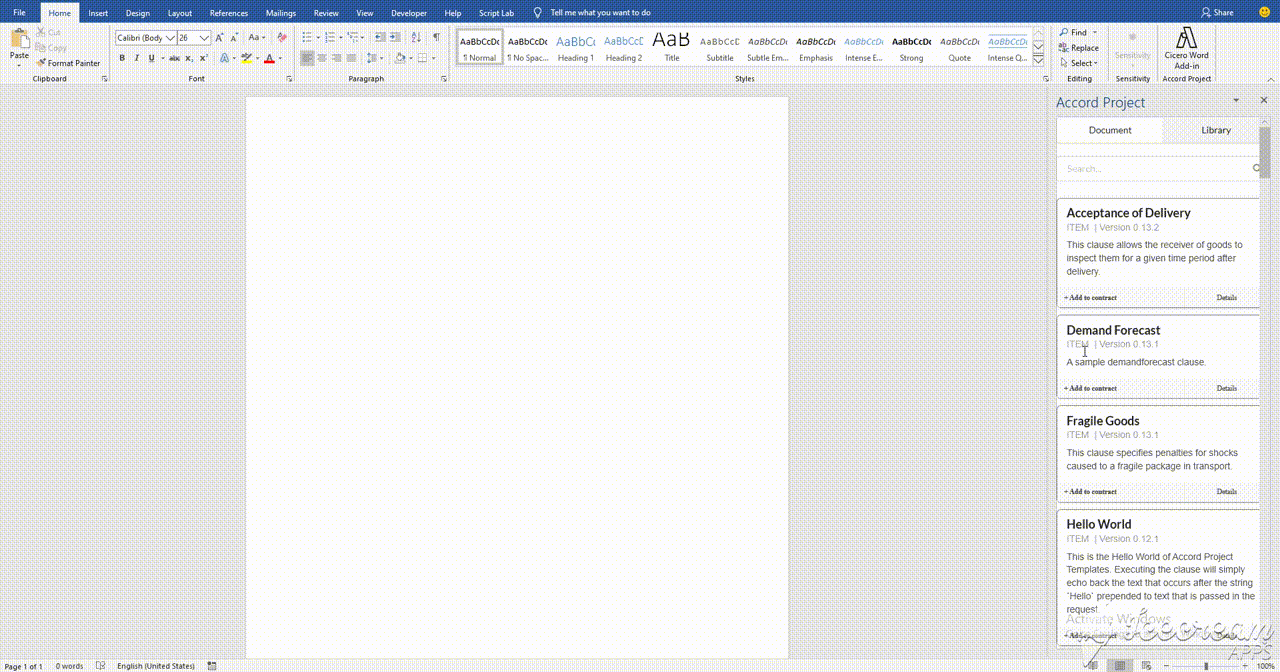Open the Accord Project pane options arrow
The height and width of the screenshot is (672, 1280).
click(1236, 101)
